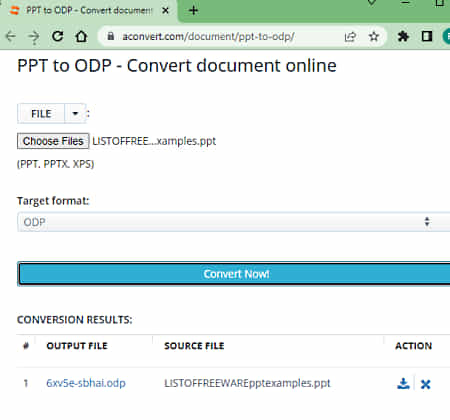Click Choose Files button
The height and width of the screenshot is (420, 450).
pos(53,141)
